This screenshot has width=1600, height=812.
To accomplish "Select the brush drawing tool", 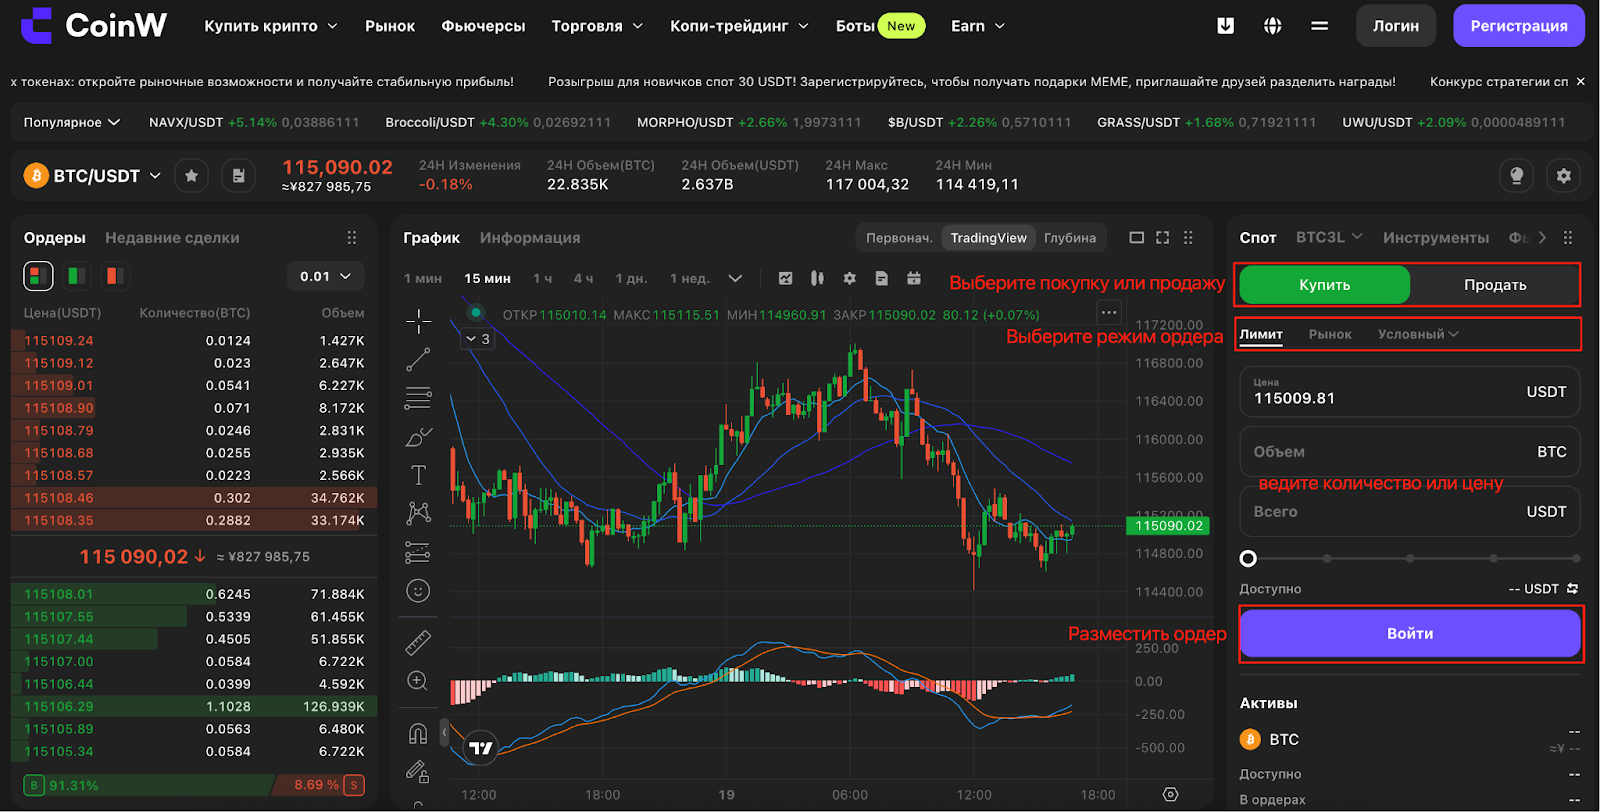I will click(x=419, y=437).
